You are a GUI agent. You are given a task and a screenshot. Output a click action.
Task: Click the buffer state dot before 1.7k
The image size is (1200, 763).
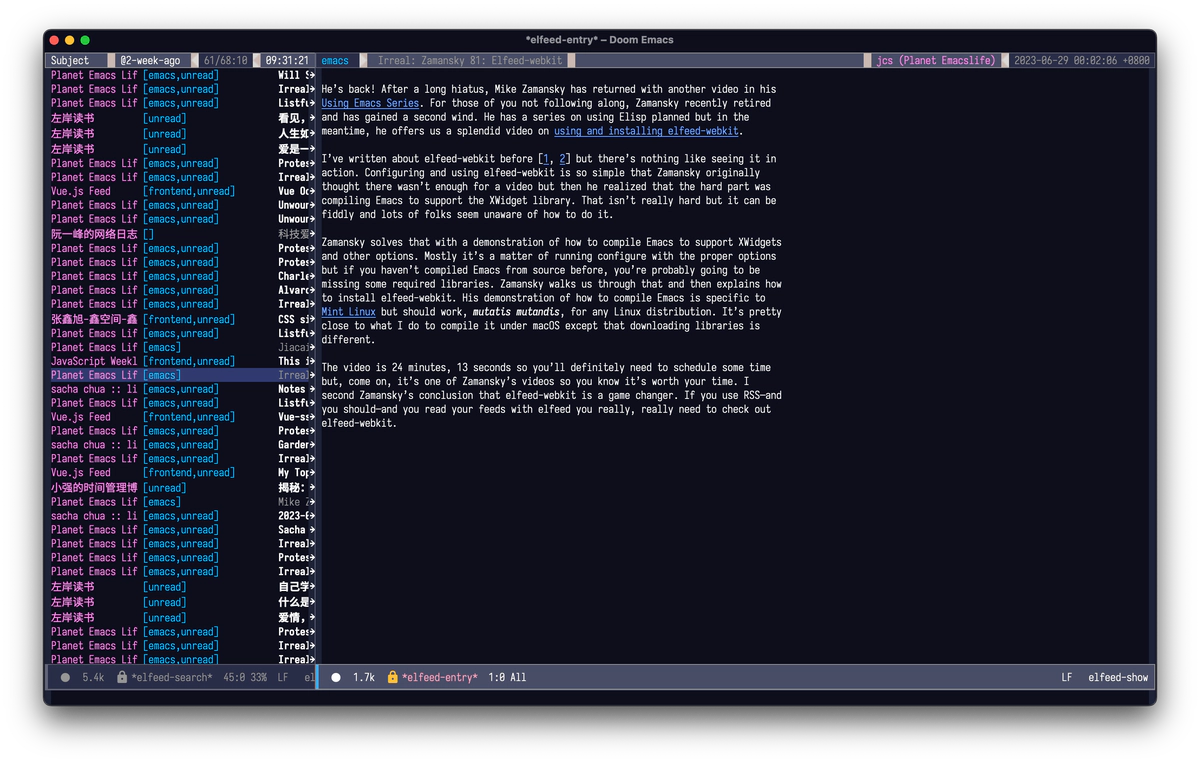pyautogui.click(x=336, y=678)
